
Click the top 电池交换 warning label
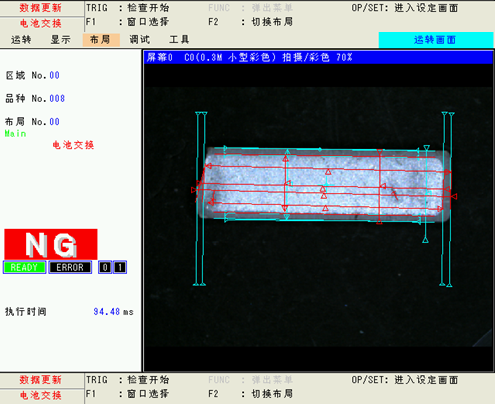click(x=41, y=23)
